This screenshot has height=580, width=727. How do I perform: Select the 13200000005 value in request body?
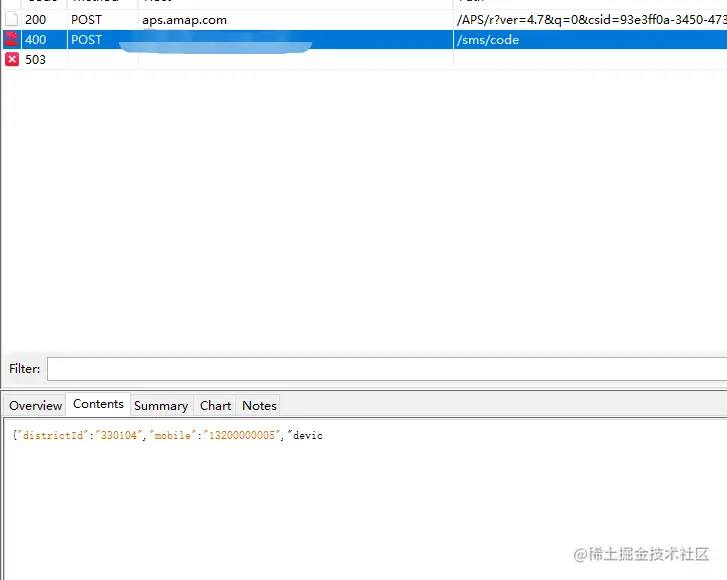(x=242, y=435)
